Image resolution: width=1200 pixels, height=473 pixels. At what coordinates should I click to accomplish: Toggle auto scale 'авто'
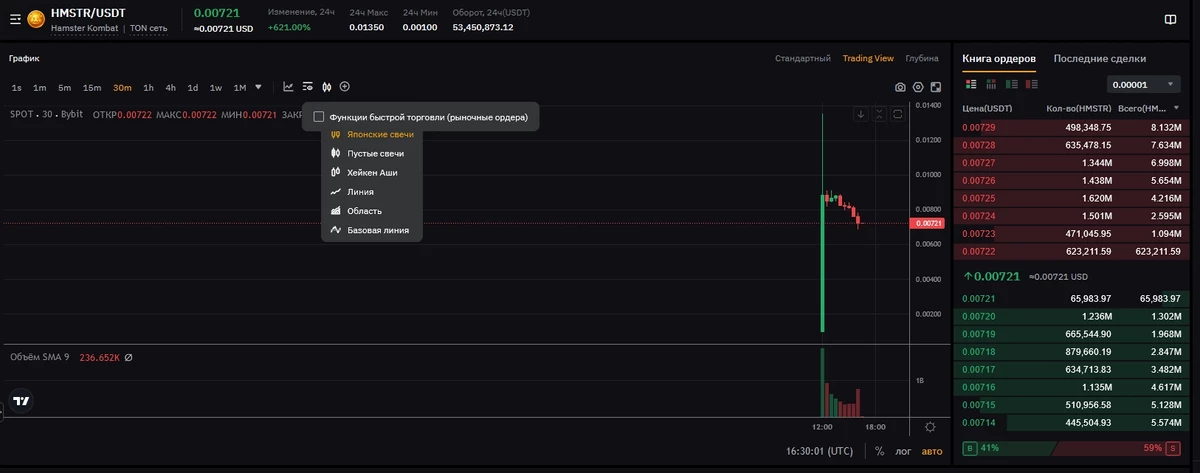point(931,451)
